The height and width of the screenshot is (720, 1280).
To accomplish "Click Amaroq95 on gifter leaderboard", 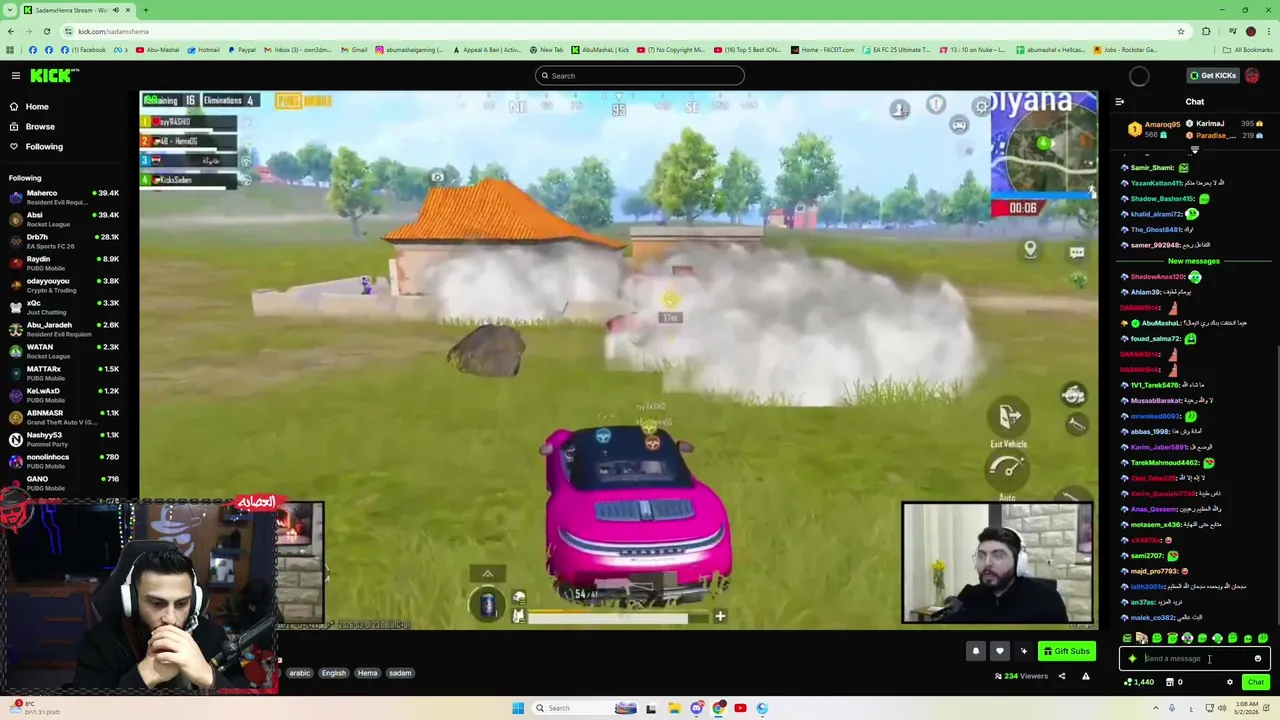I will (1162, 124).
